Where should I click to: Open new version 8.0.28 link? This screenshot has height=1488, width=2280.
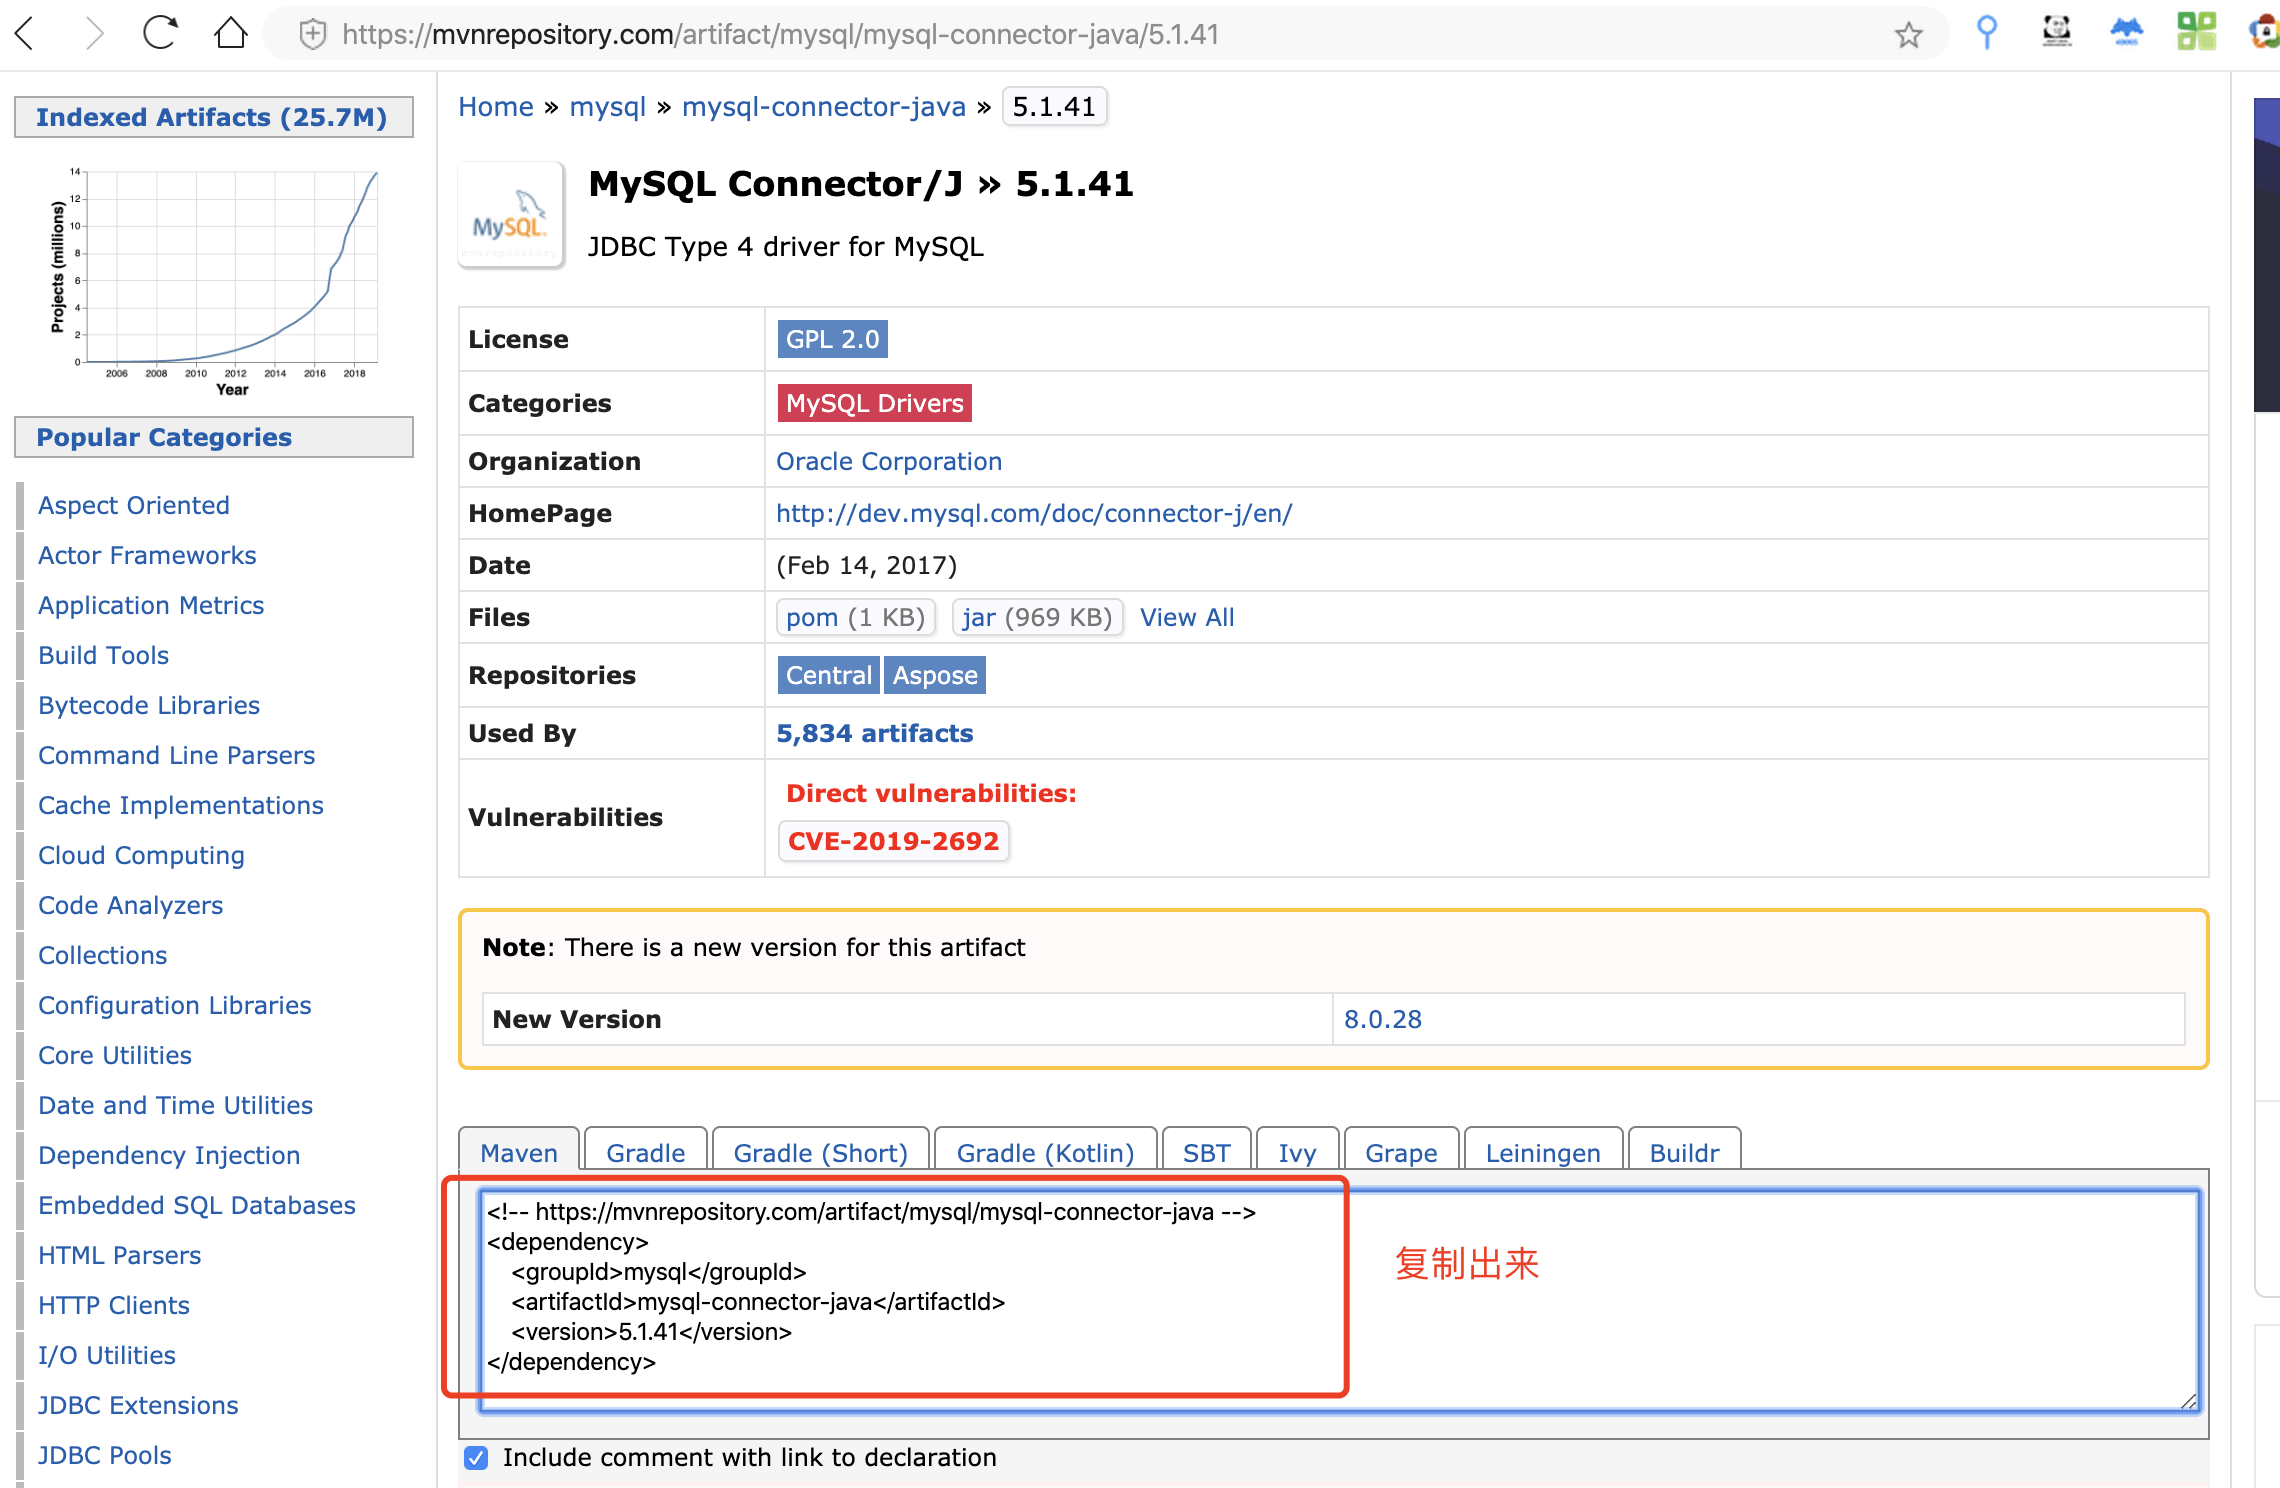point(1382,1019)
